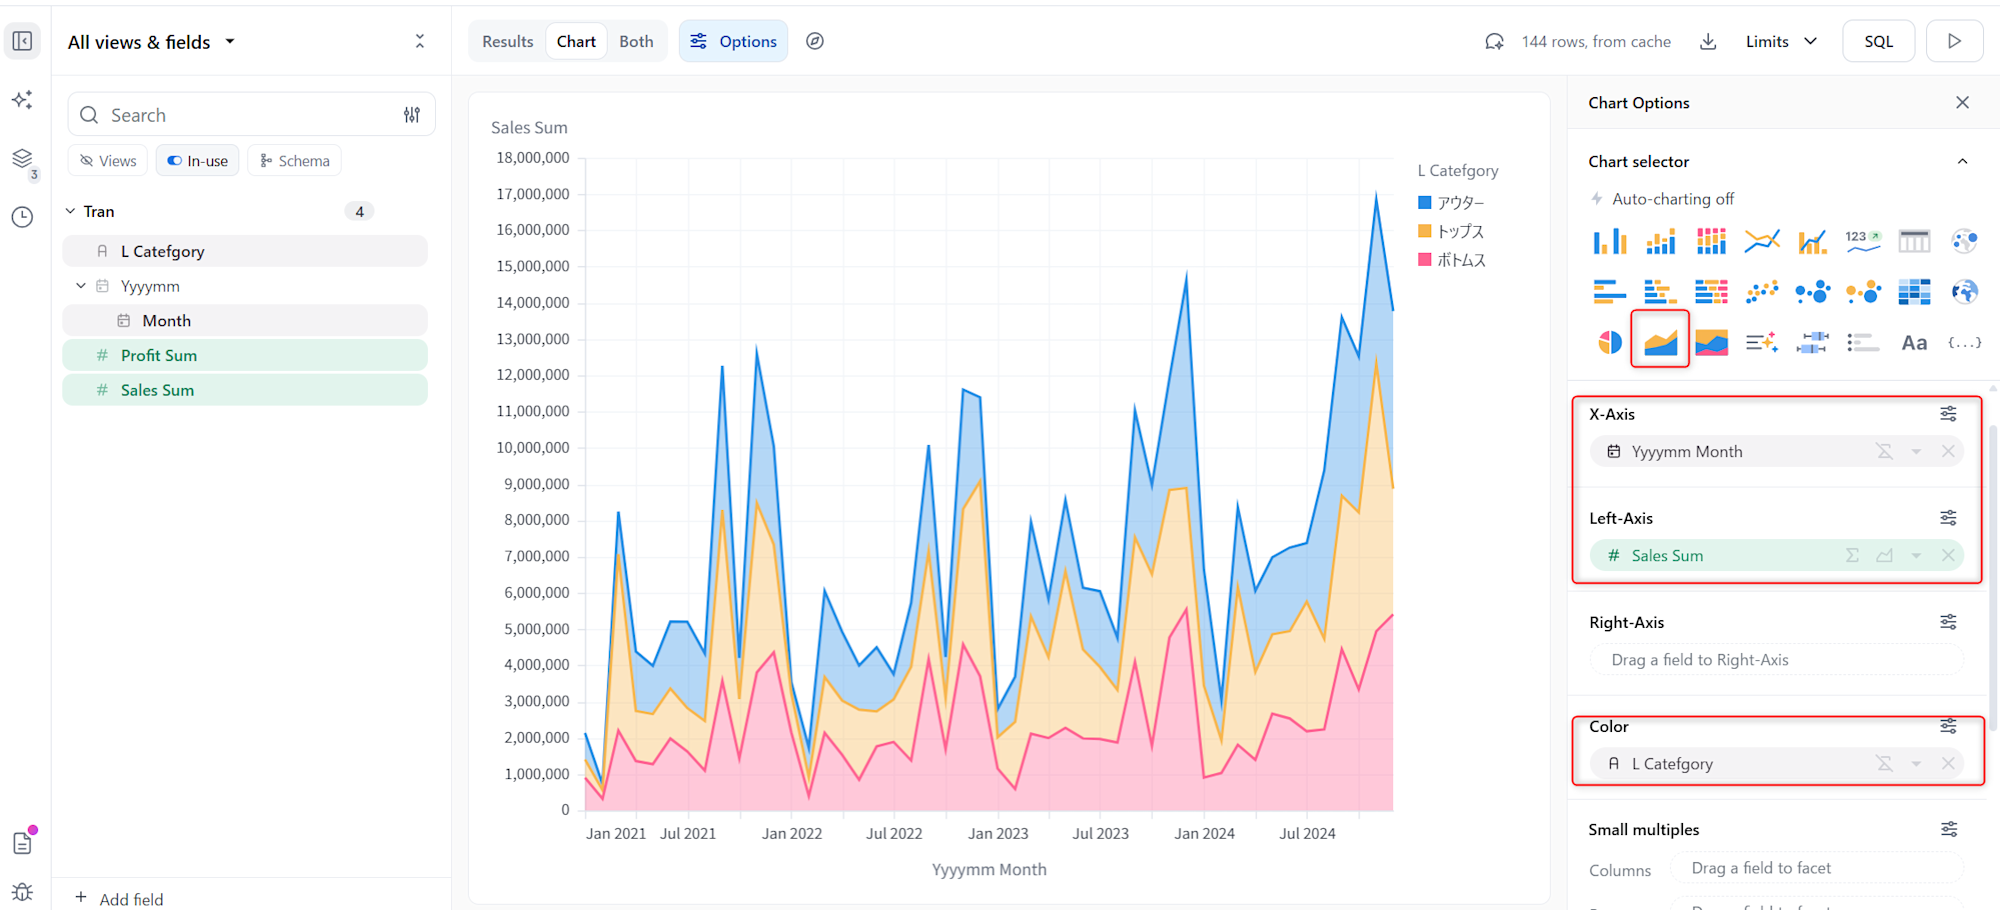Viewport: 2000px width, 910px height.
Task: Select the pie chart type icon
Action: [1609, 342]
